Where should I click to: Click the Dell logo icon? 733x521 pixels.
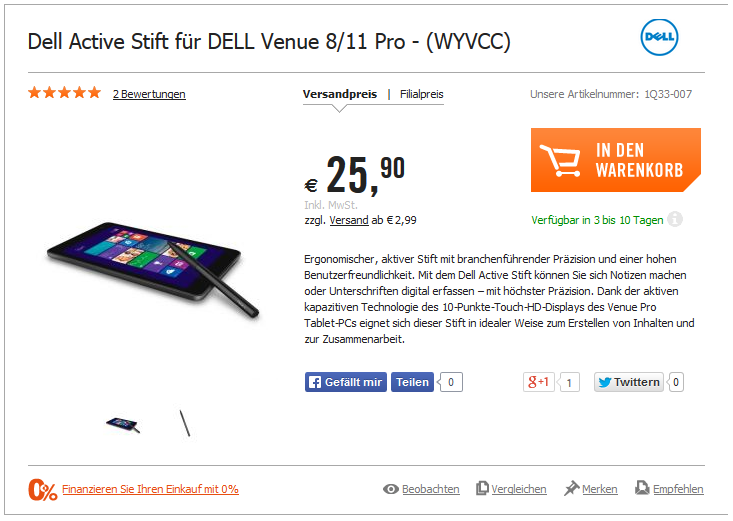click(659, 37)
